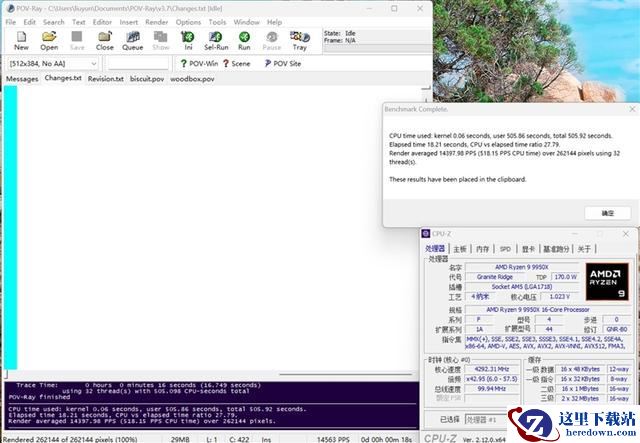Open the resolution dropdown showing 512x384, No AA

[x=53, y=64]
